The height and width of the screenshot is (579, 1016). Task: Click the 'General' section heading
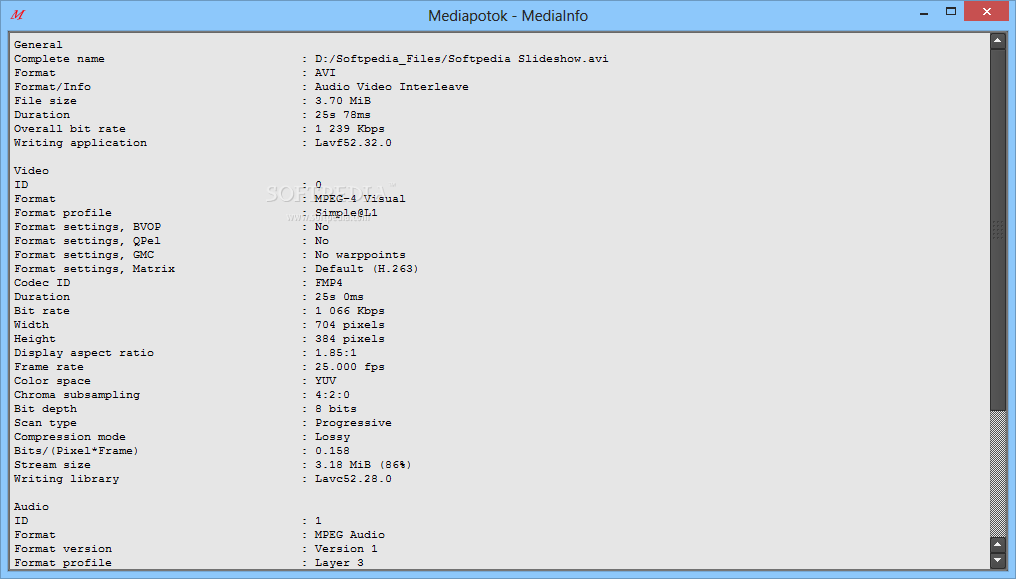(38, 45)
